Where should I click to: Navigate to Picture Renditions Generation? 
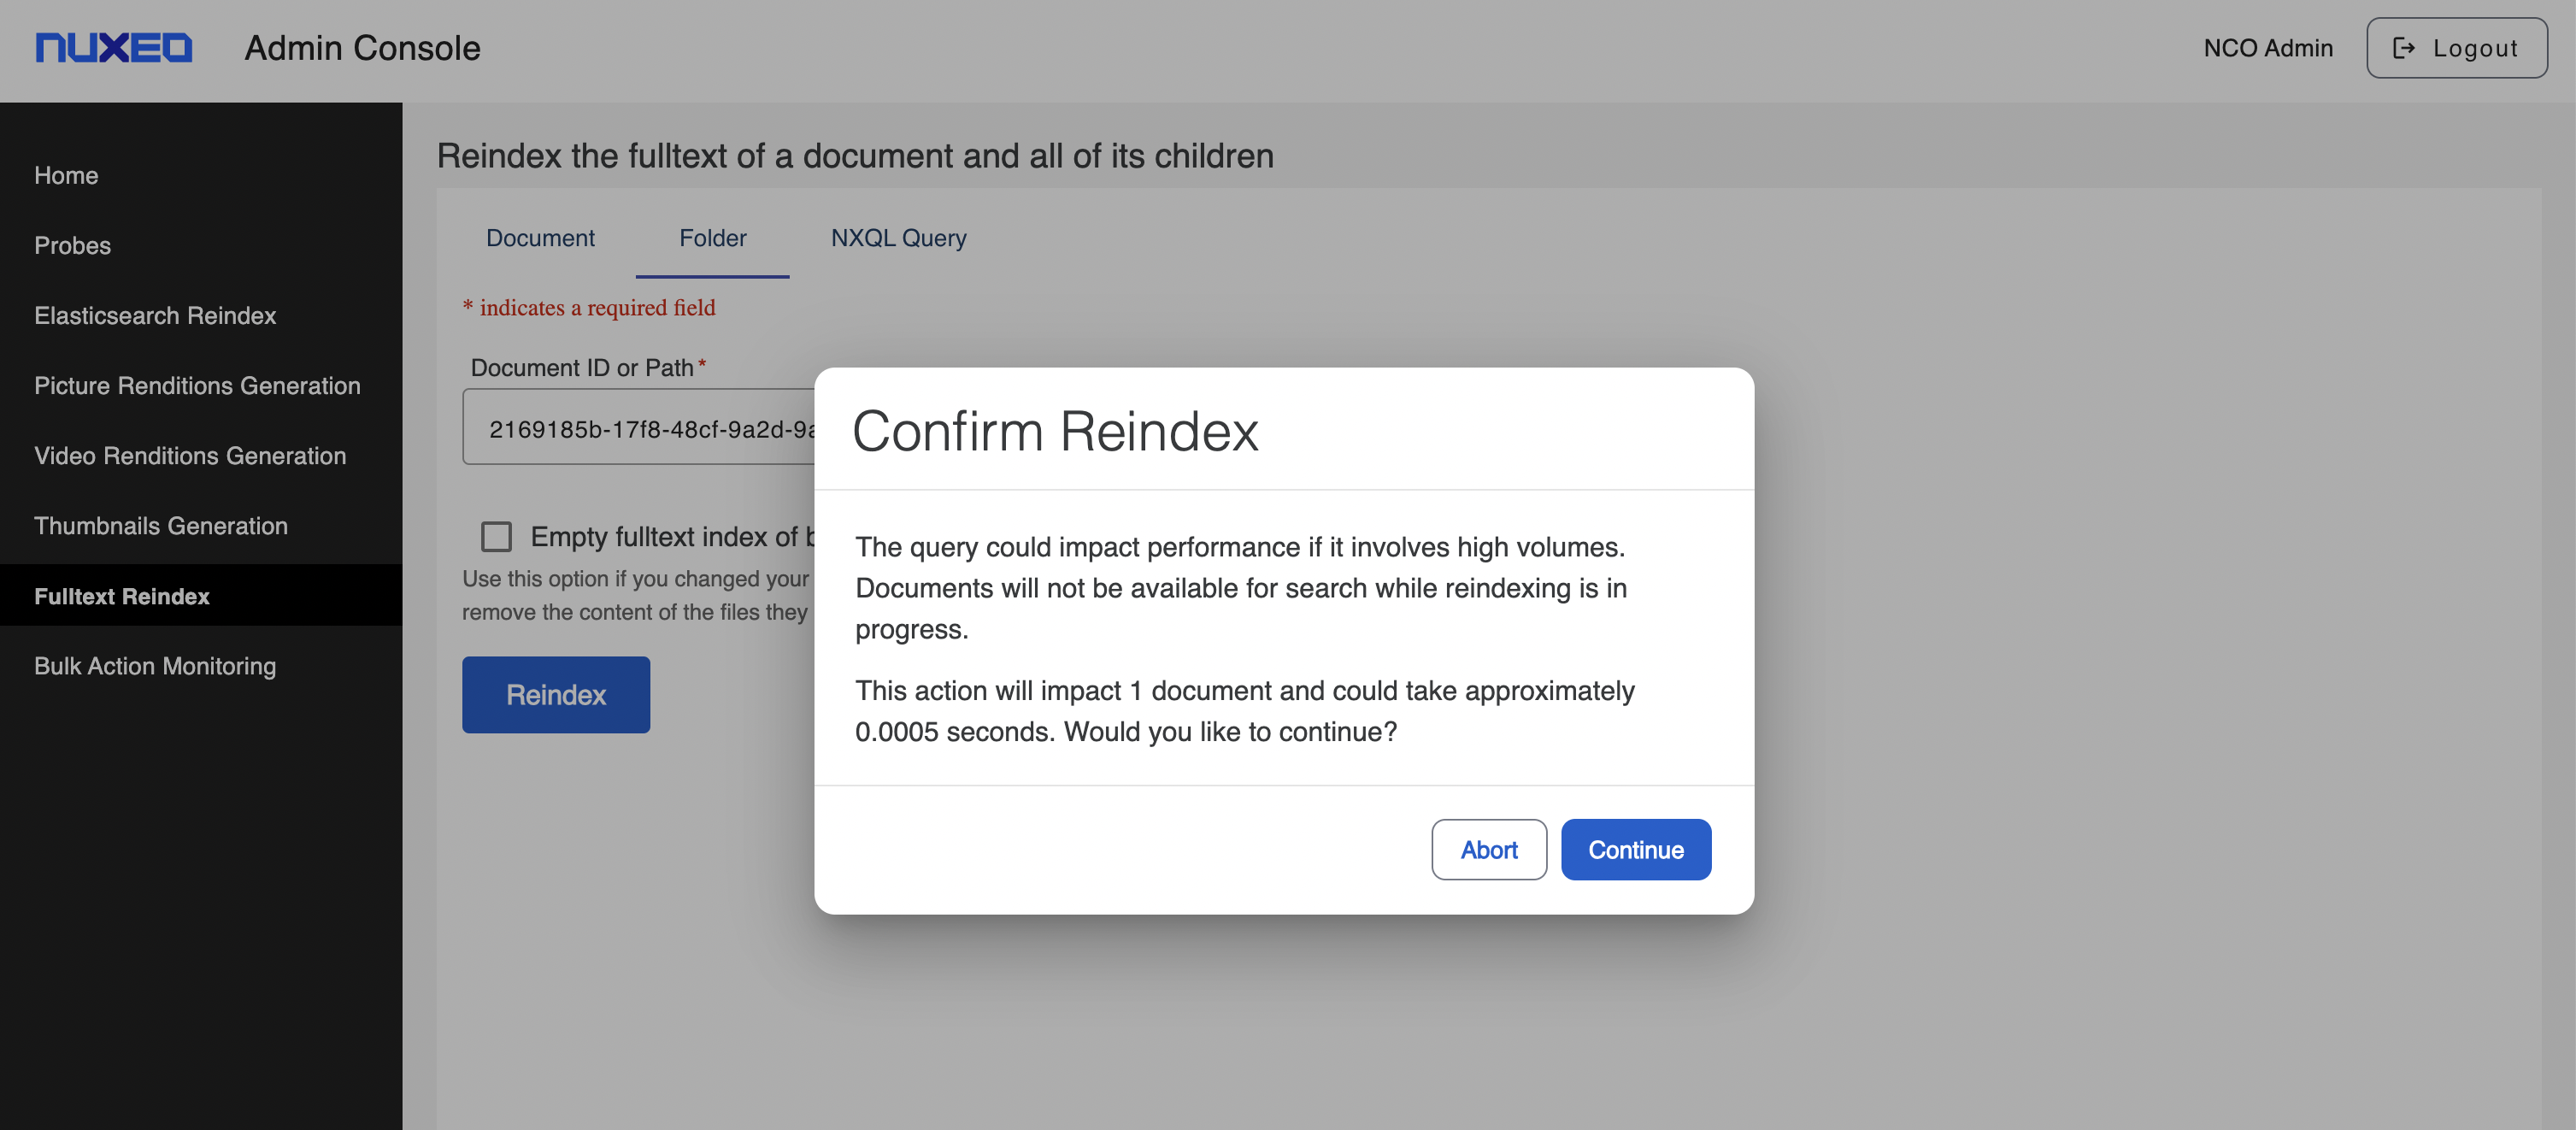click(197, 385)
